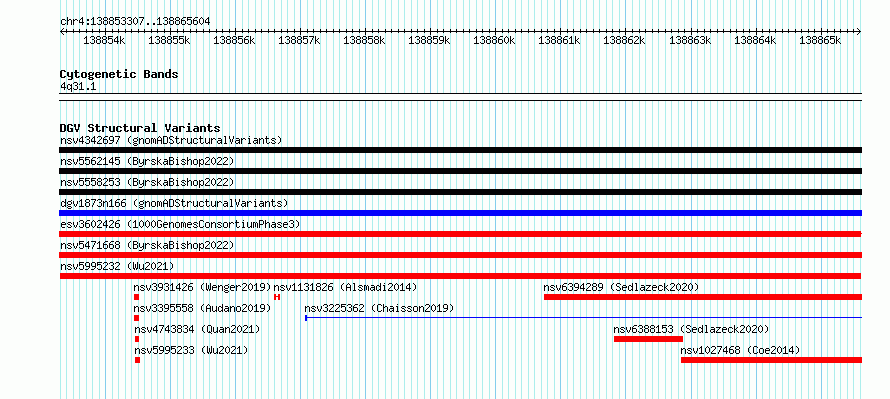Click ruler position 138863k

690,40
